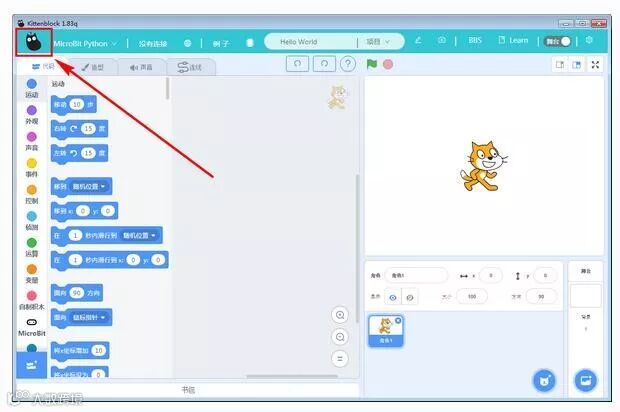Zoom out the workspace

[x=340, y=337]
